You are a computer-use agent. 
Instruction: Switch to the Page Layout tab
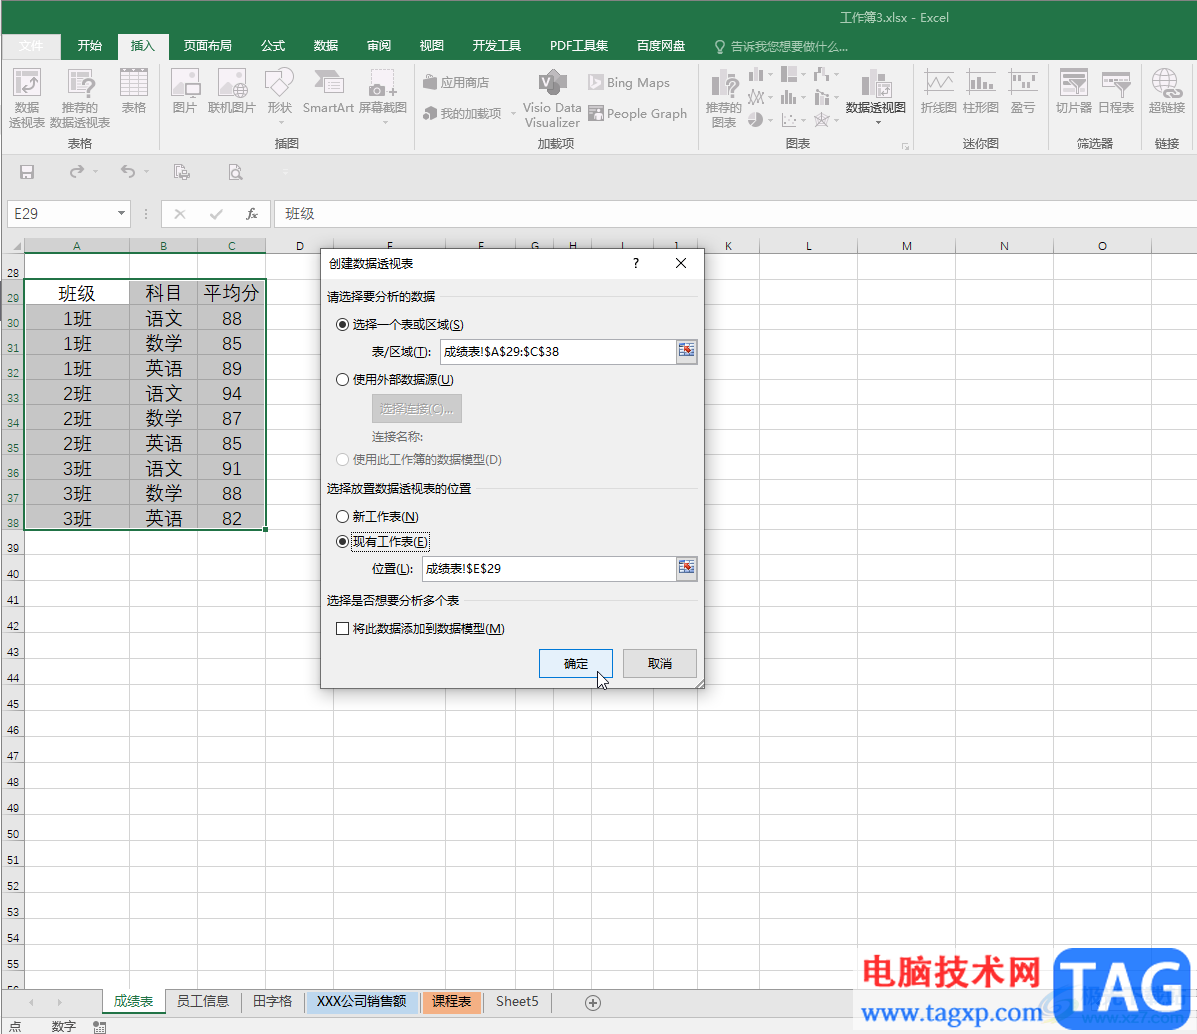(208, 46)
